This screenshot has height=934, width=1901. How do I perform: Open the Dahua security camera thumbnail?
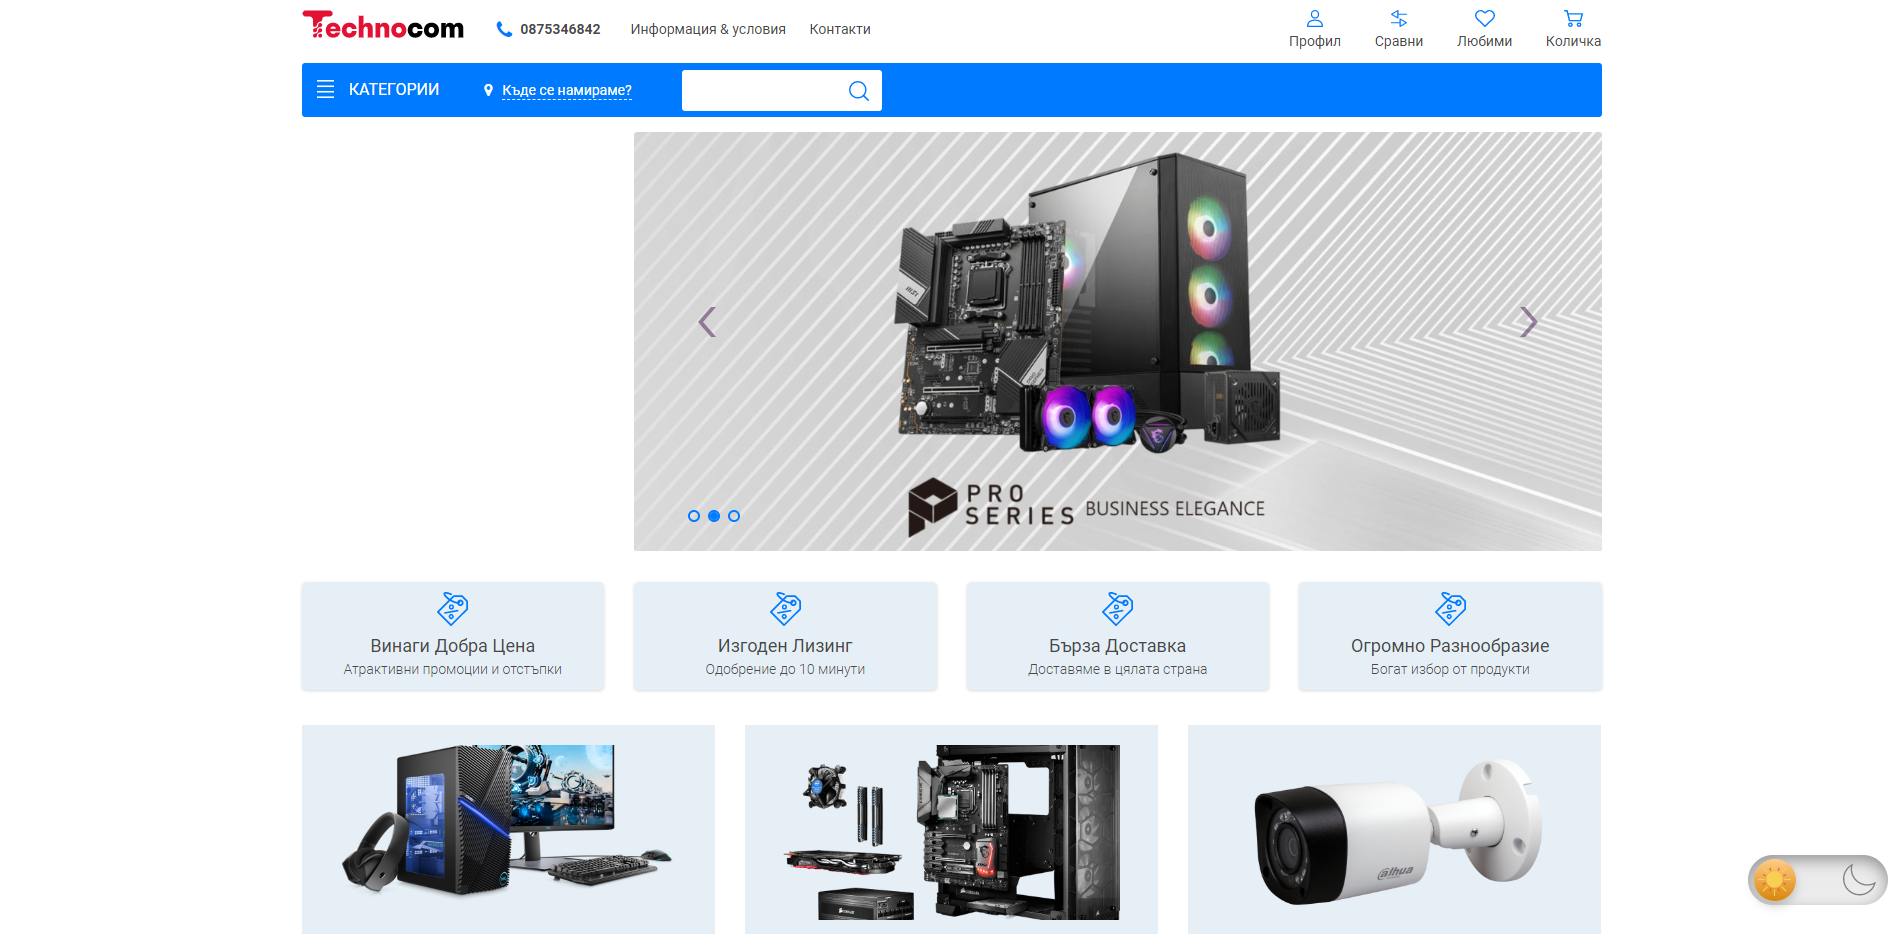(x=1394, y=829)
